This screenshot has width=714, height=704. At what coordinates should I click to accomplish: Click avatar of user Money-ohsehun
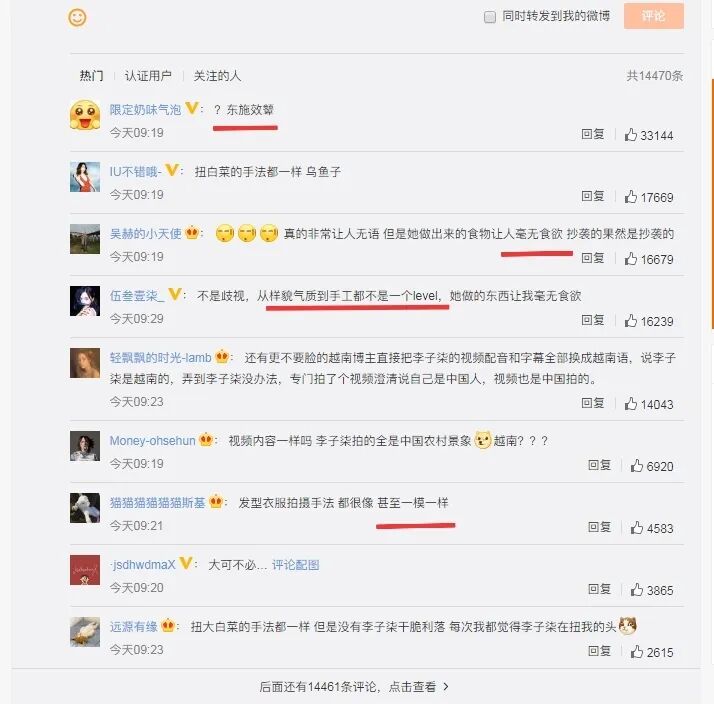tap(85, 446)
